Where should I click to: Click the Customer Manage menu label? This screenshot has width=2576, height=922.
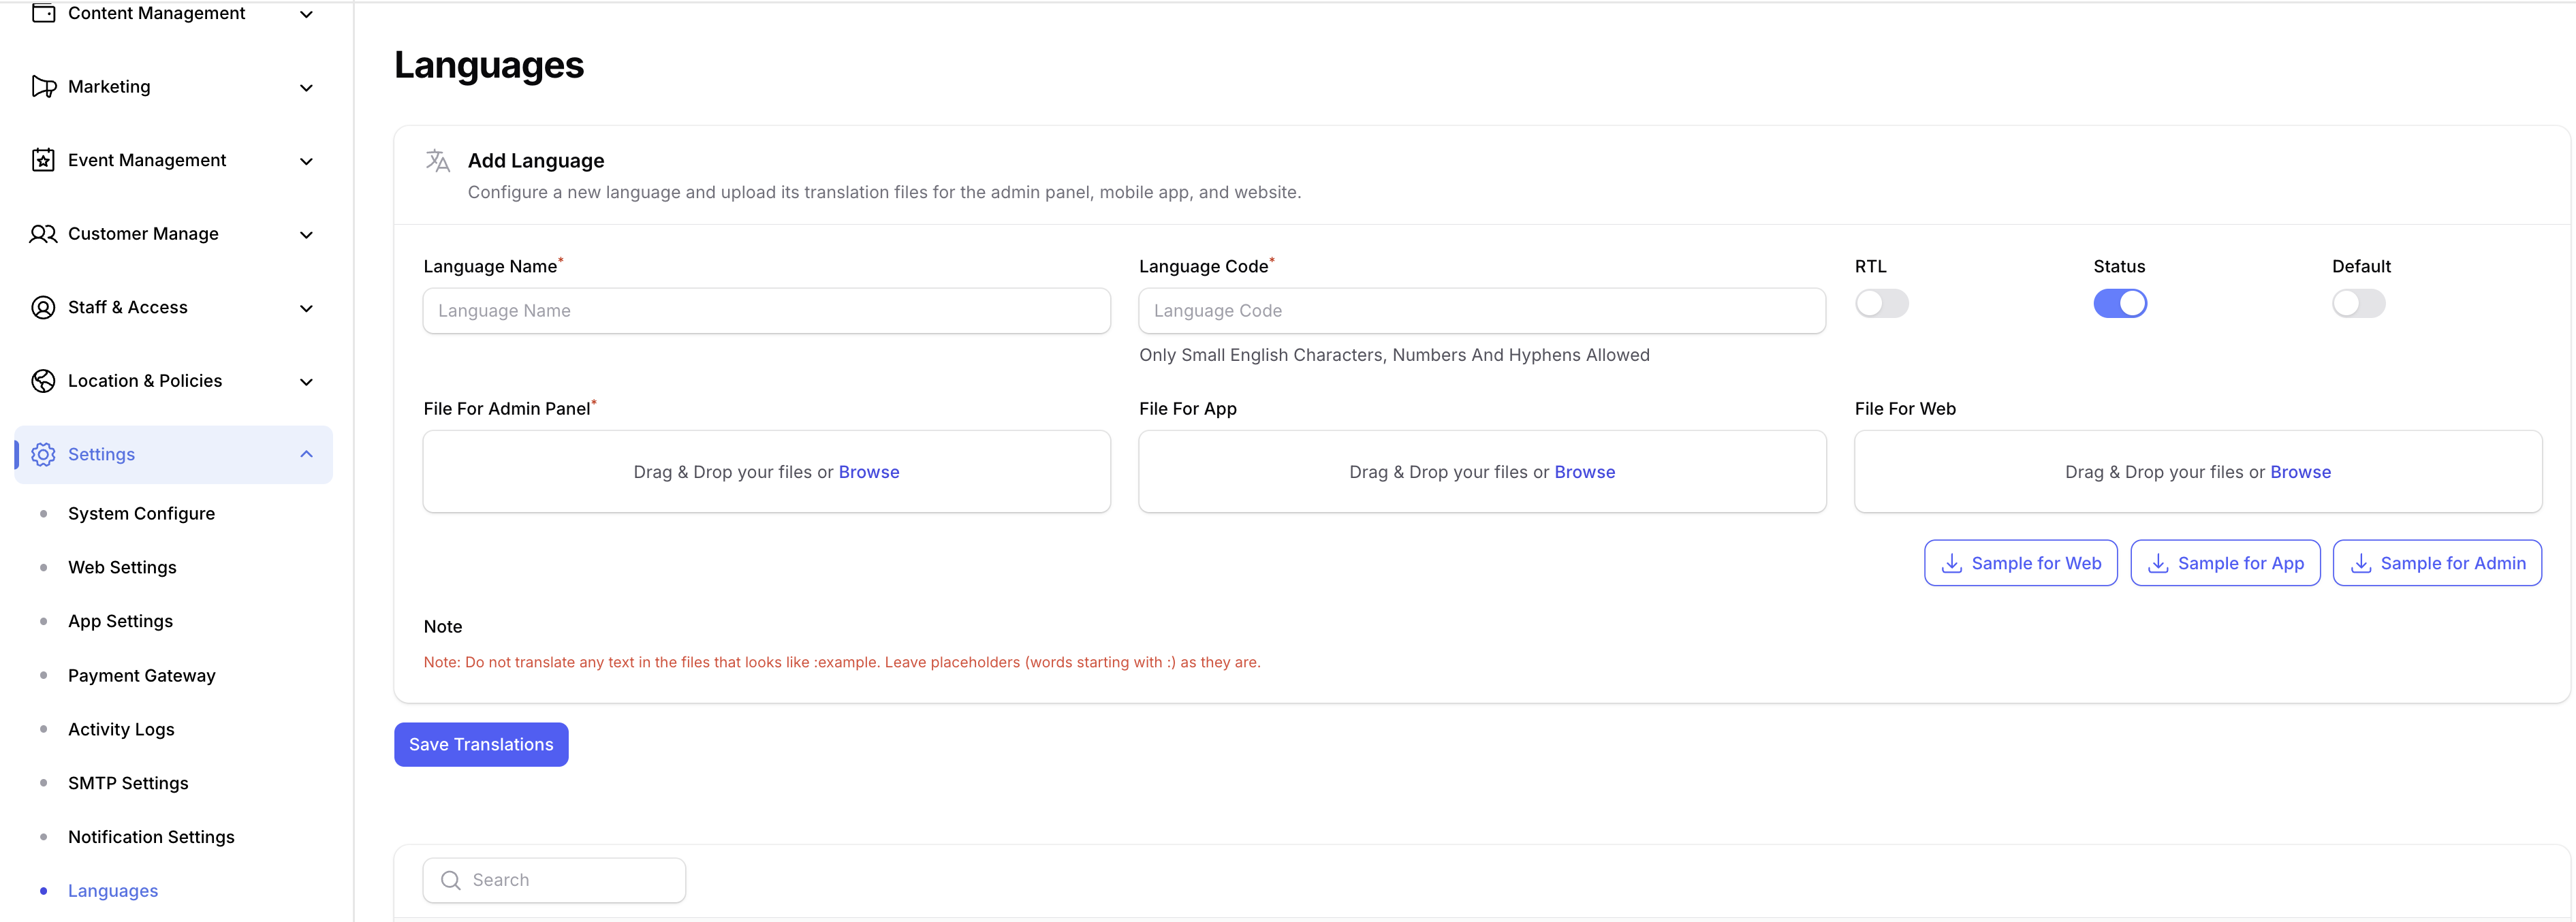tap(143, 234)
